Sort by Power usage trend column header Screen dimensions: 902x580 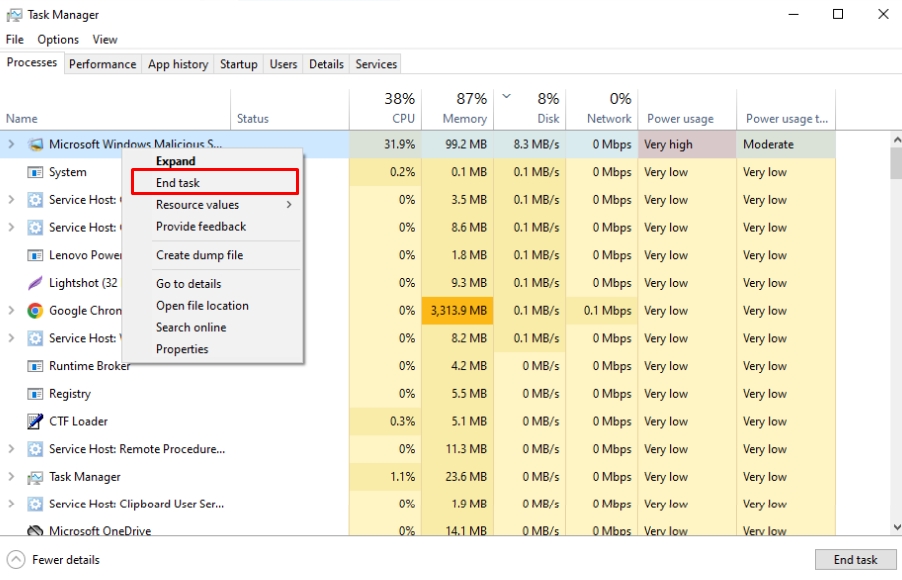[x=786, y=109]
